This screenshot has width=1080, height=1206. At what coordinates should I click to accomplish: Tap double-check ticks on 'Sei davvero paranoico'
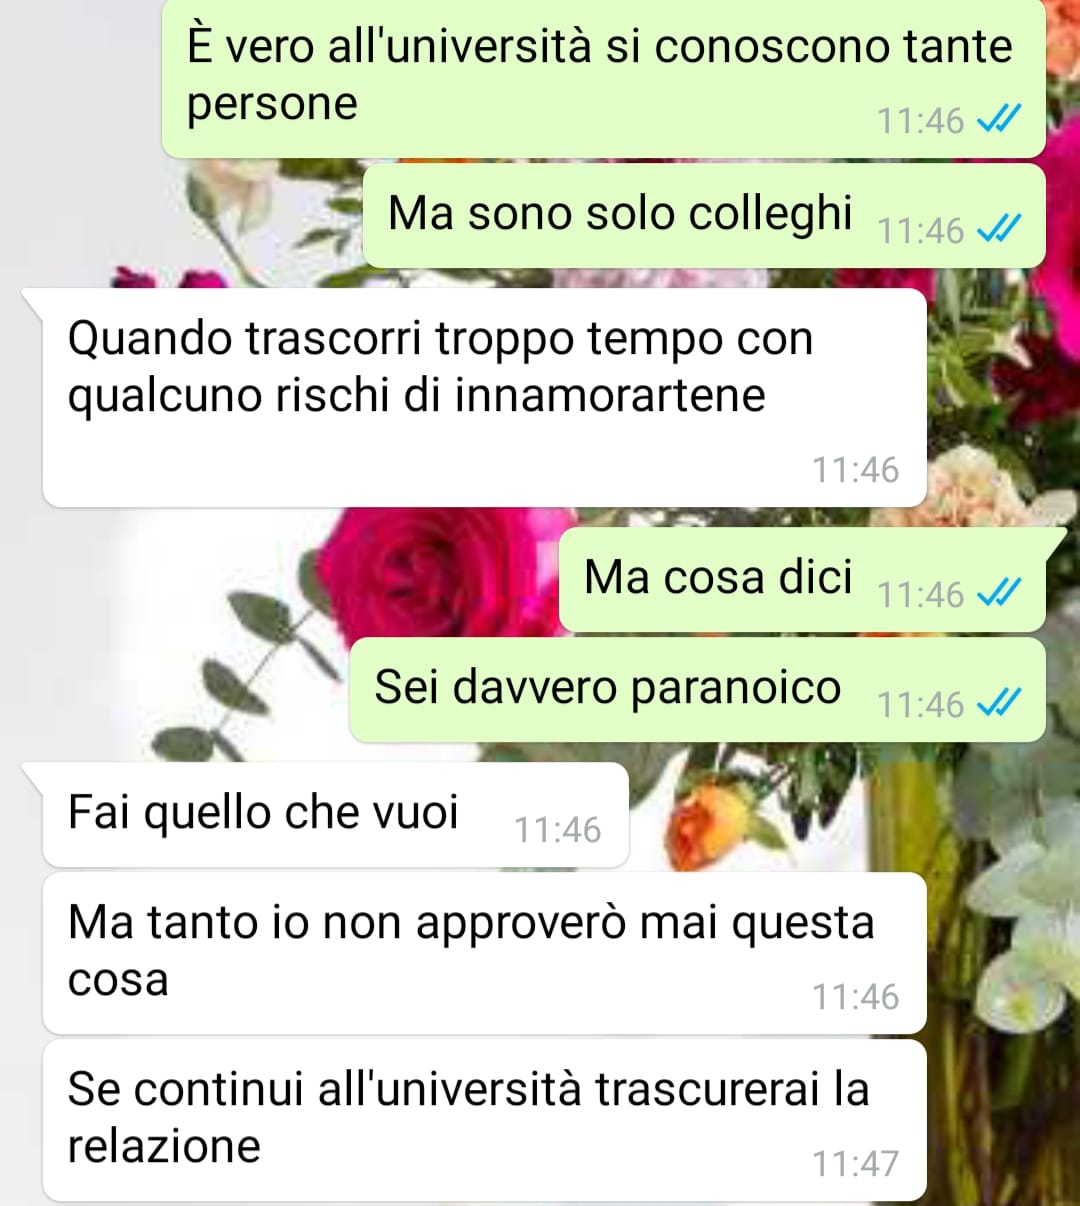point(997,704)
